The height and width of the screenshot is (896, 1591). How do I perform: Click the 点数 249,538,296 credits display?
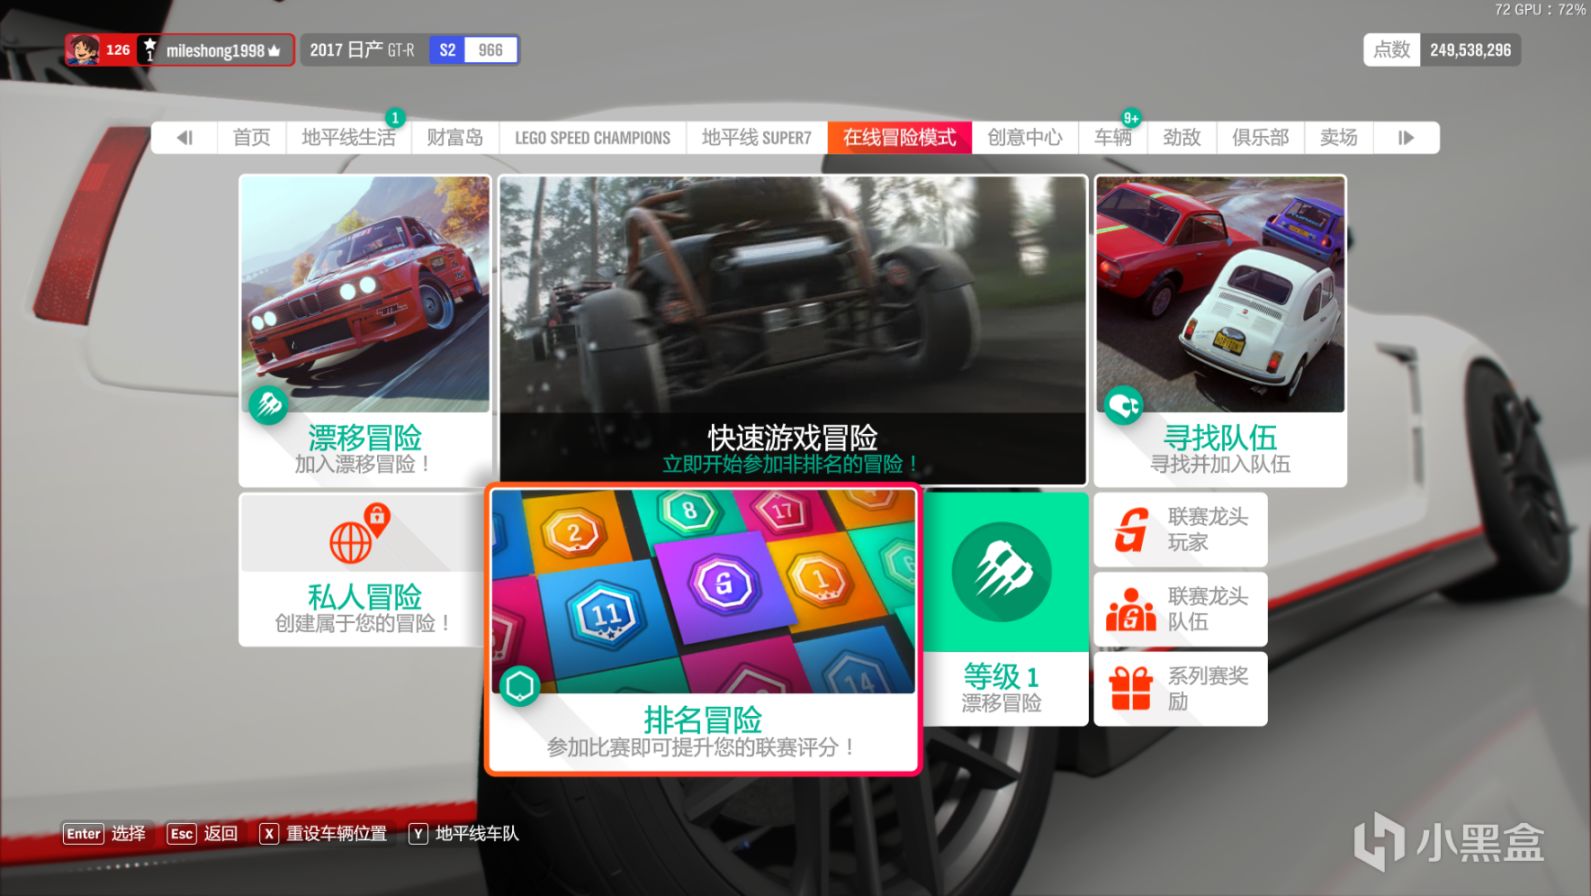(1442, 50)
